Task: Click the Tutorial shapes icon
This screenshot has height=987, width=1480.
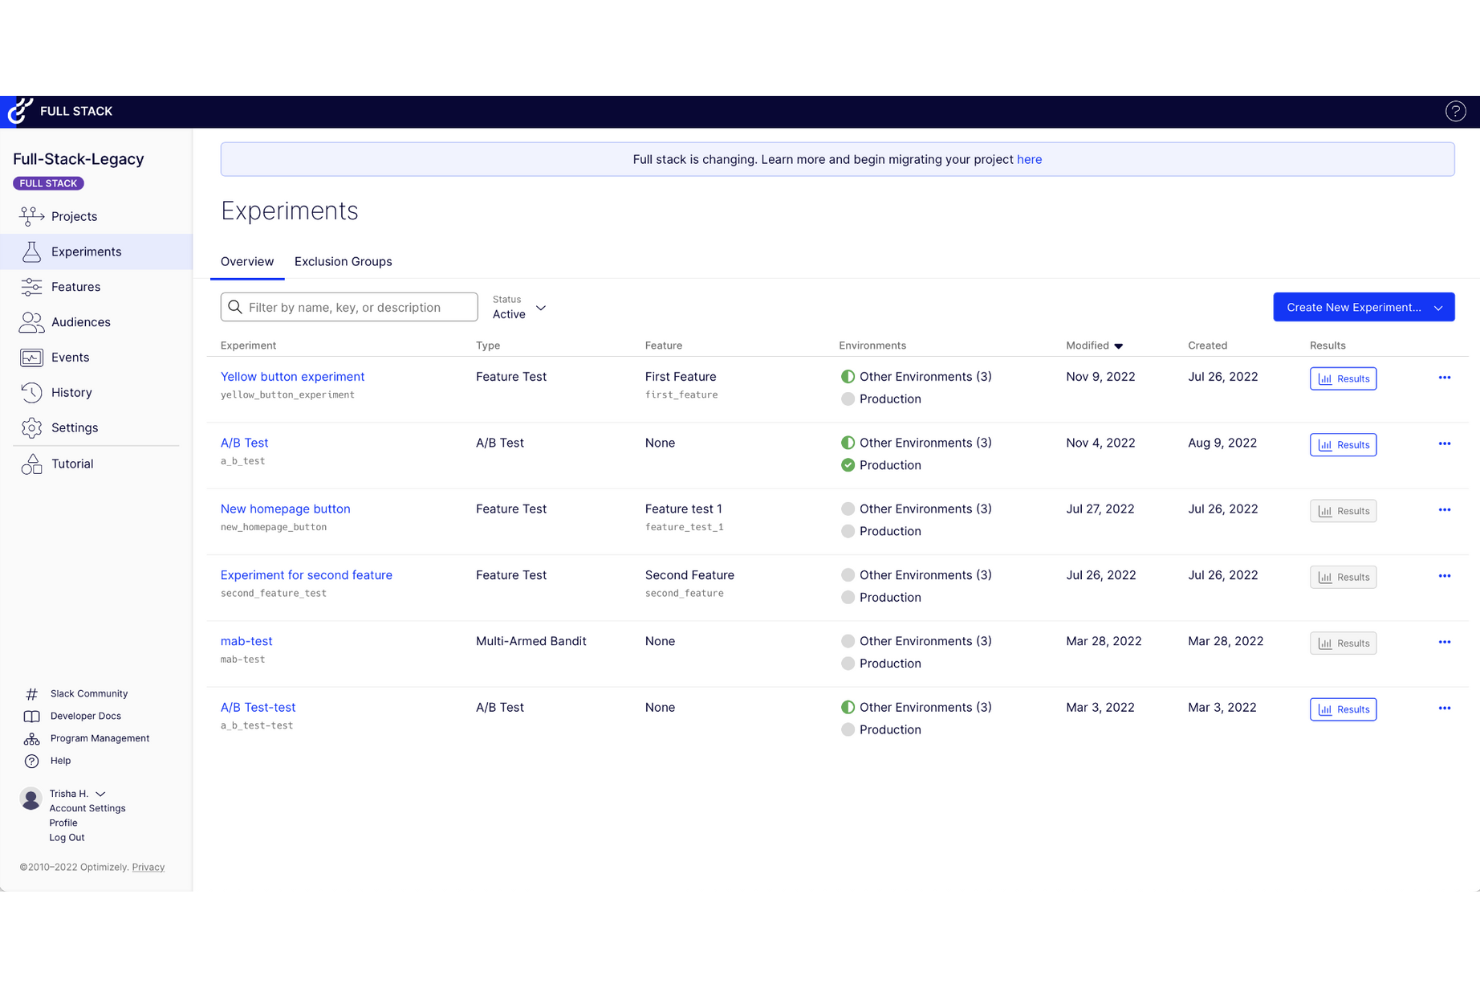Action: coord(32,464)
